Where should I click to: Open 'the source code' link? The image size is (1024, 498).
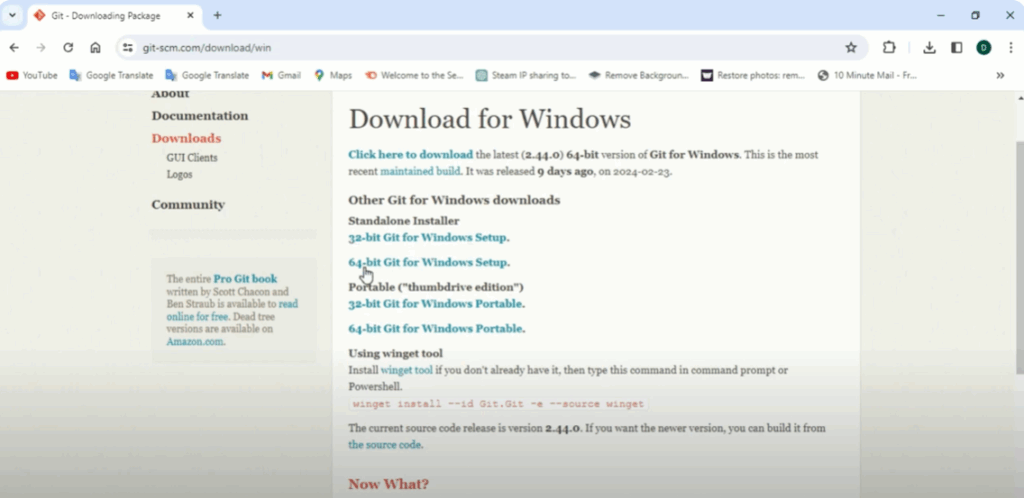point(384,444)
